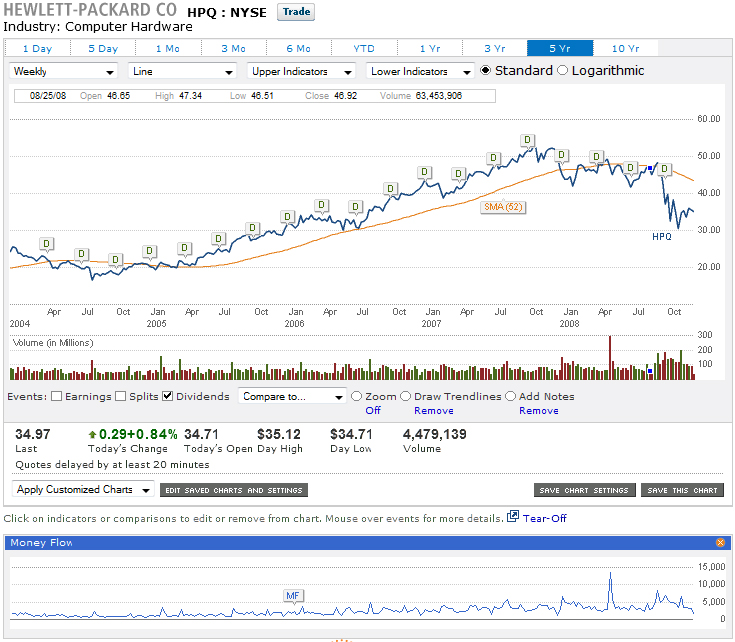
Task: Close the Money Flow panel with orange X
Action: point(720,543)
